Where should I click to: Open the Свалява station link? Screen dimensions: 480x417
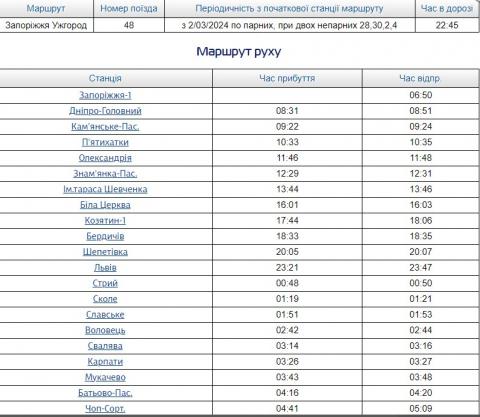click(x=105, y=346)
